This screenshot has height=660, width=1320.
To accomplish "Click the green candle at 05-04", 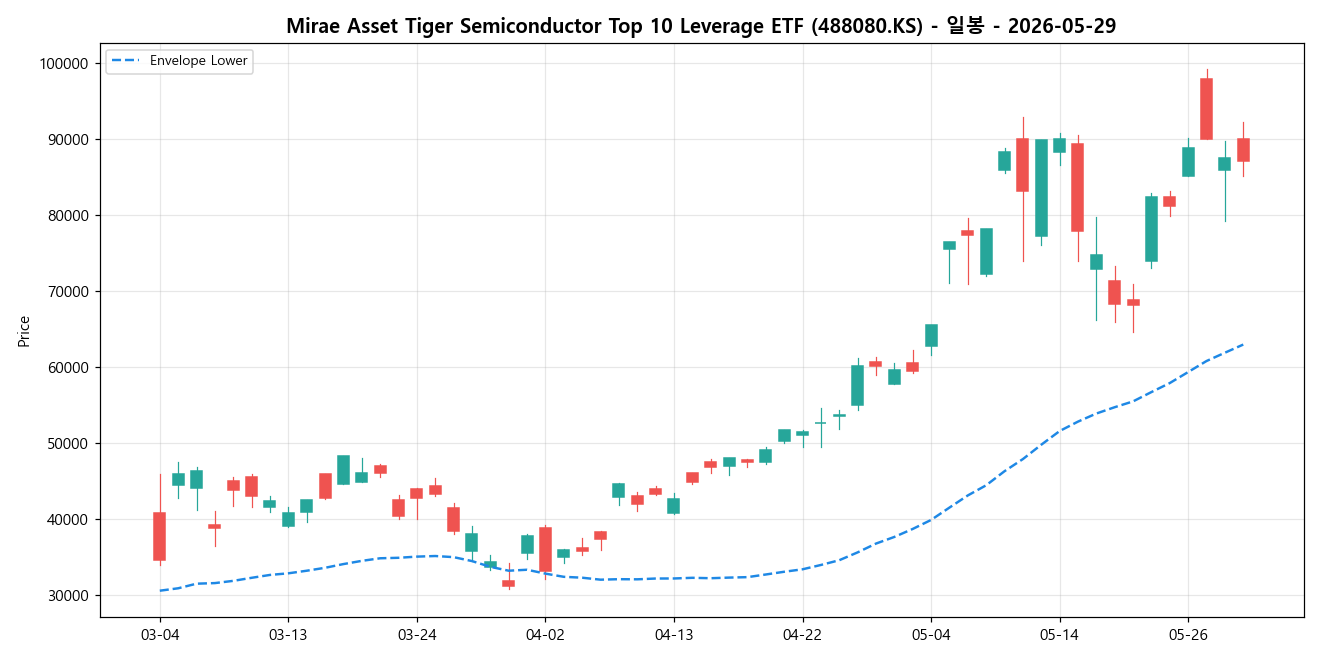I will click(931, 335).
